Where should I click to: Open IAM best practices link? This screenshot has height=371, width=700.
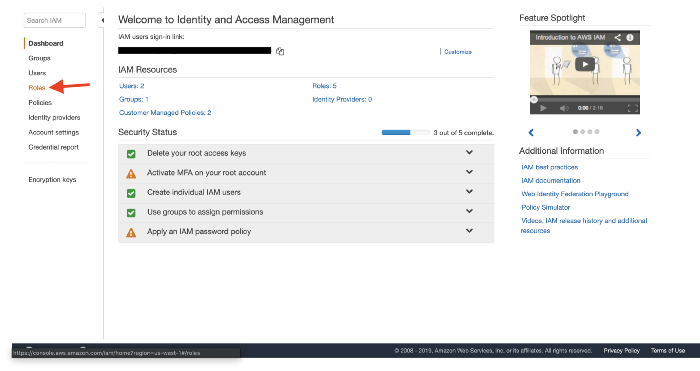coord(550,167)
